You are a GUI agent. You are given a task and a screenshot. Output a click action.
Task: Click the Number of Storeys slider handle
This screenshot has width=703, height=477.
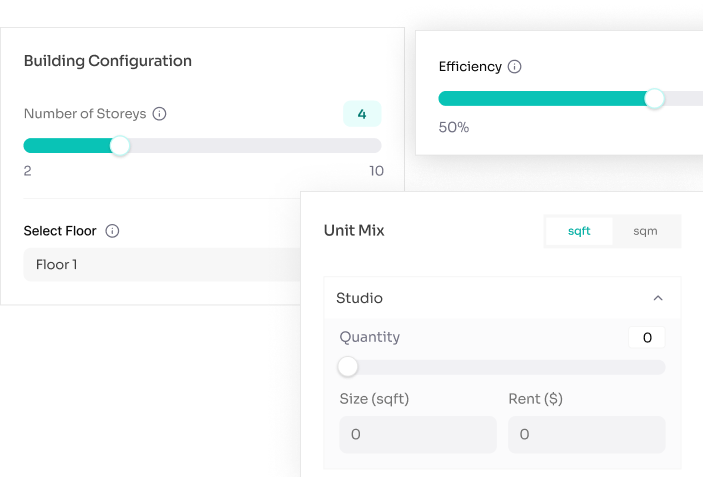(x=120, y=146)
